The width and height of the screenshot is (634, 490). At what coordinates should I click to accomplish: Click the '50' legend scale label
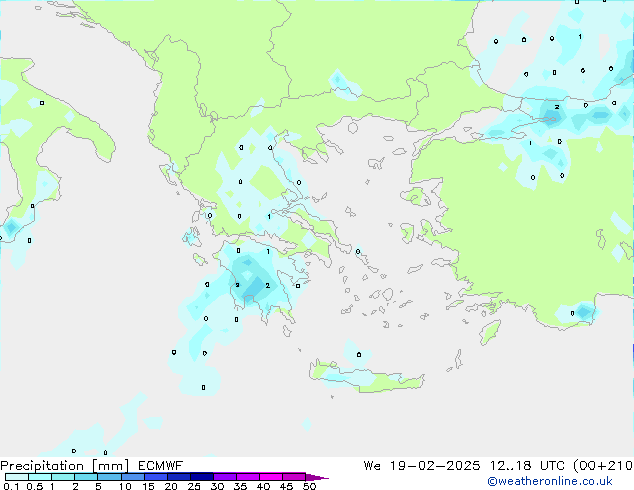[x=309, y=486]
